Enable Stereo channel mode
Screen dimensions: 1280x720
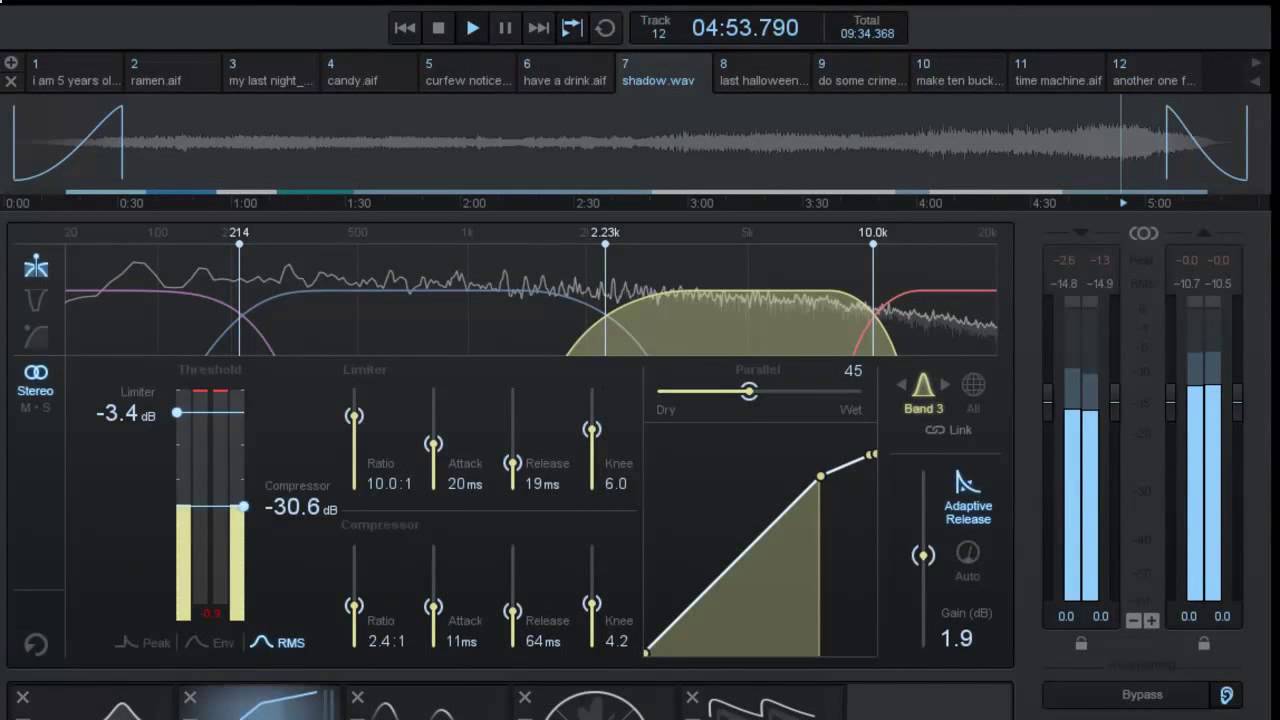point(36,379)
